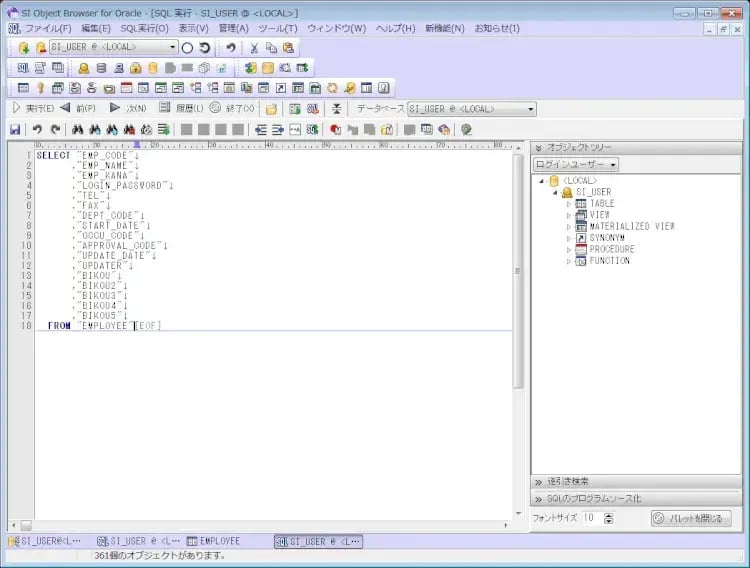The height and width of the screenshot is (568, 750).
Task: Click the save disk icon
Action: [x=14, y=129]
